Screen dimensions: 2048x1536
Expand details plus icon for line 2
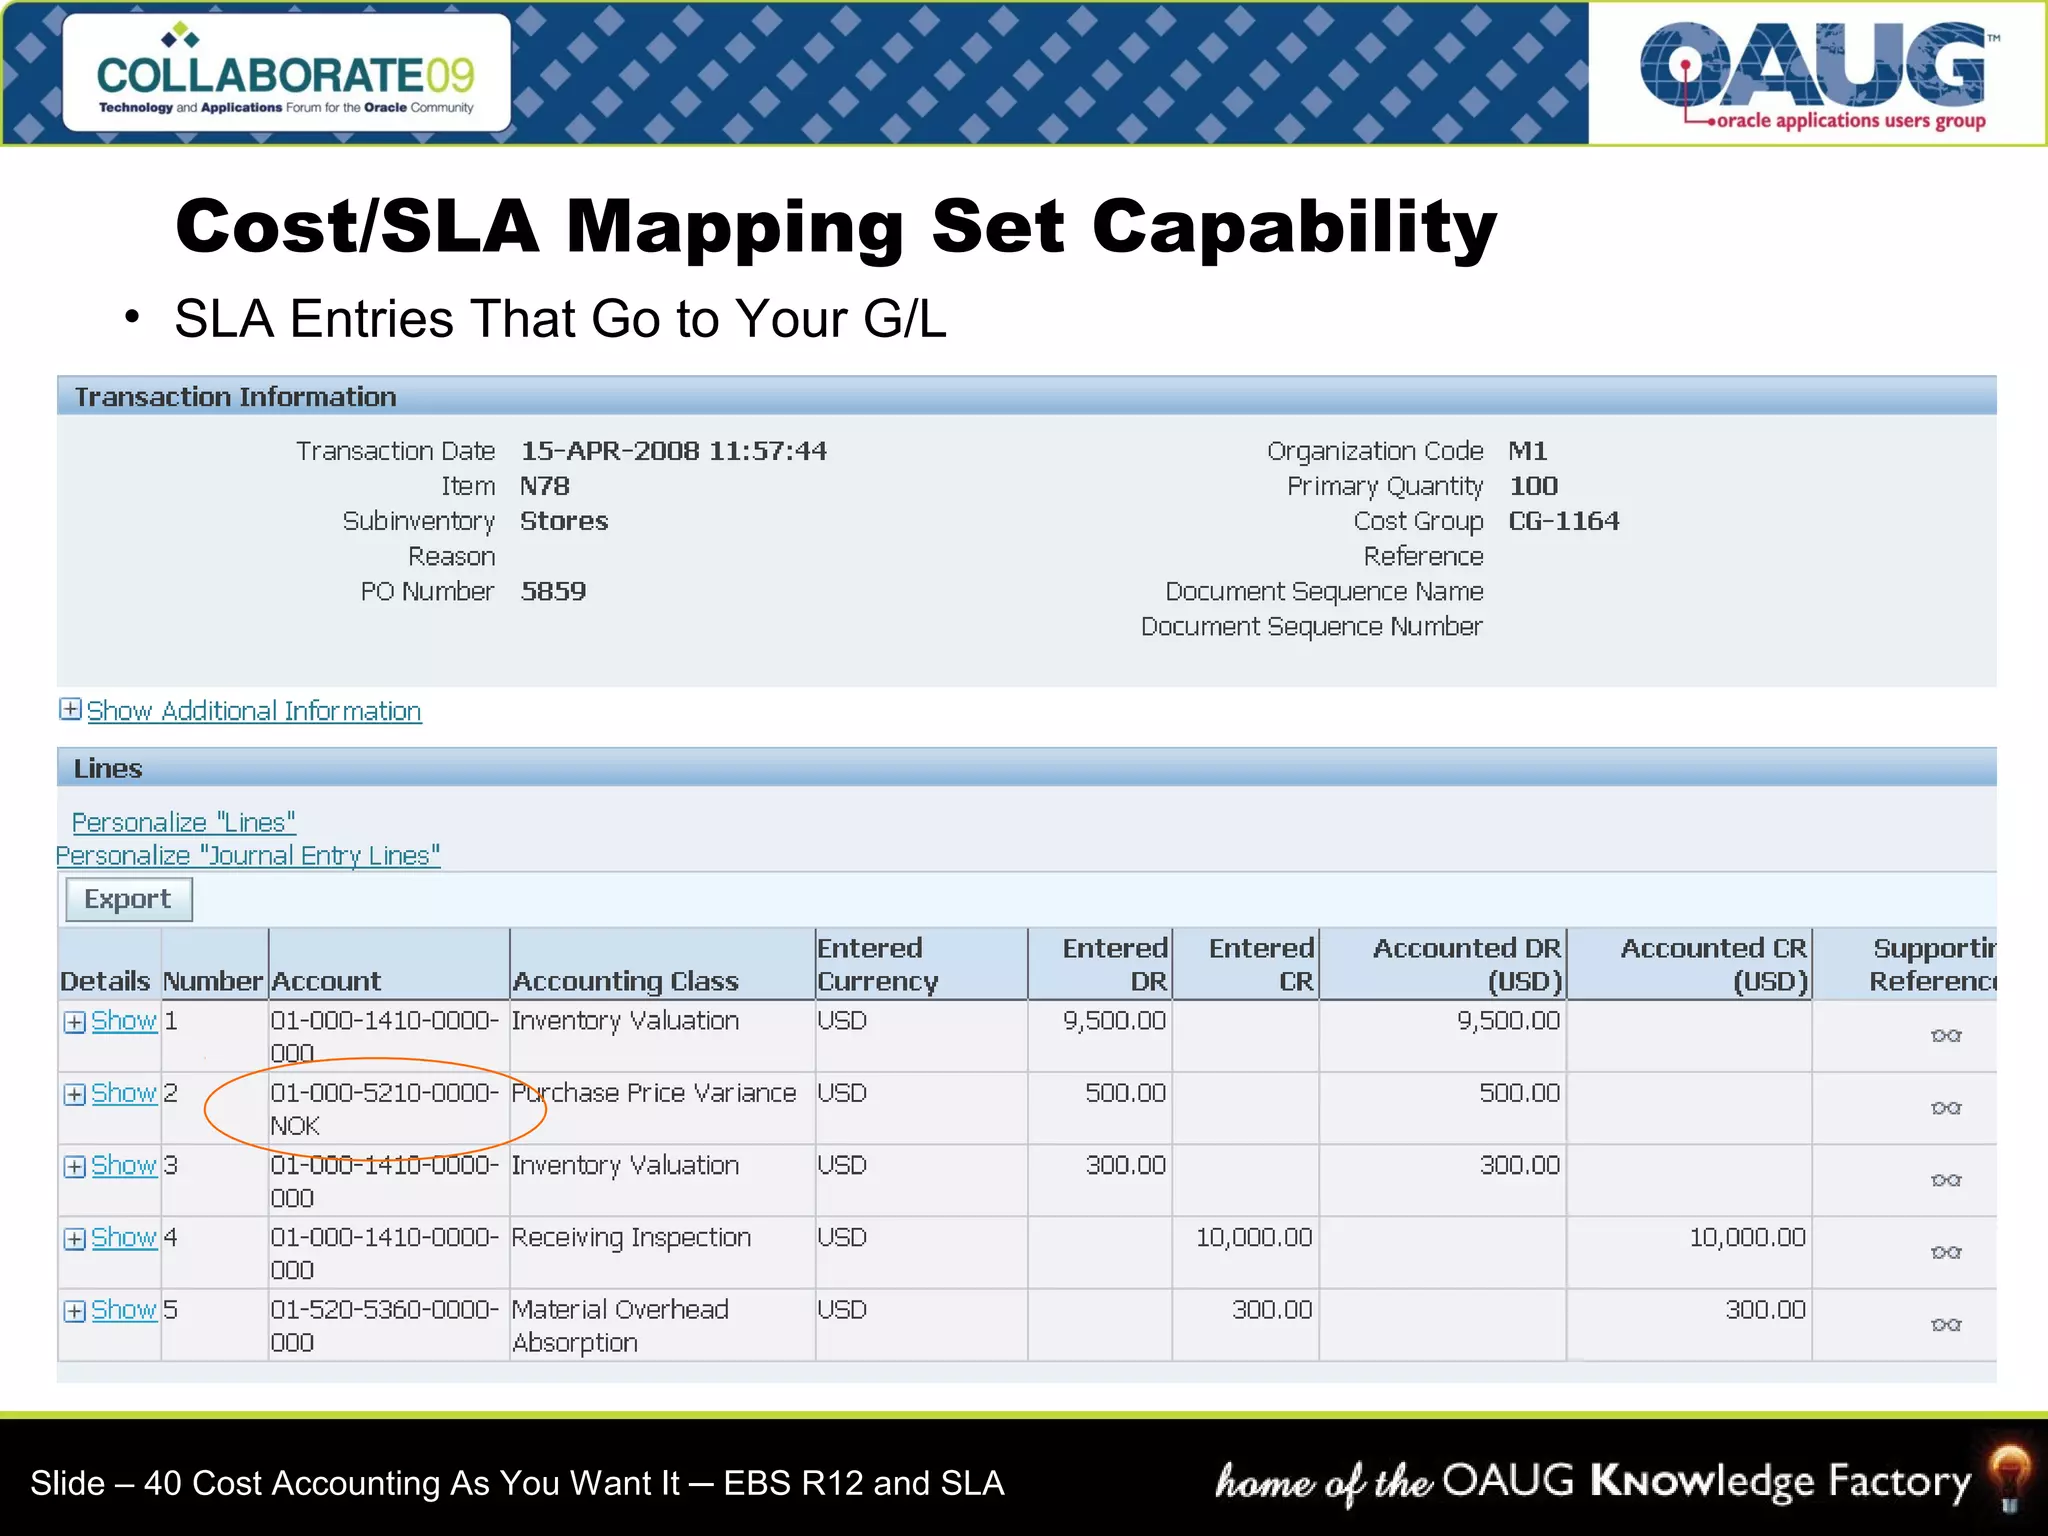[x=74, y=1094]
